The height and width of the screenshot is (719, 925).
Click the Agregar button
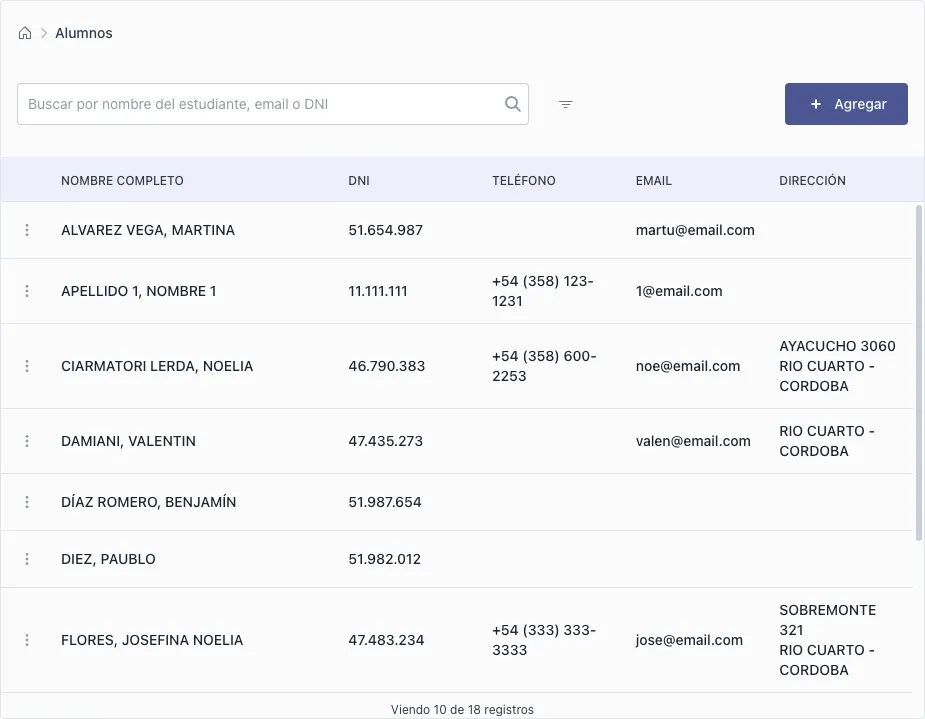(x=846, y=104)
